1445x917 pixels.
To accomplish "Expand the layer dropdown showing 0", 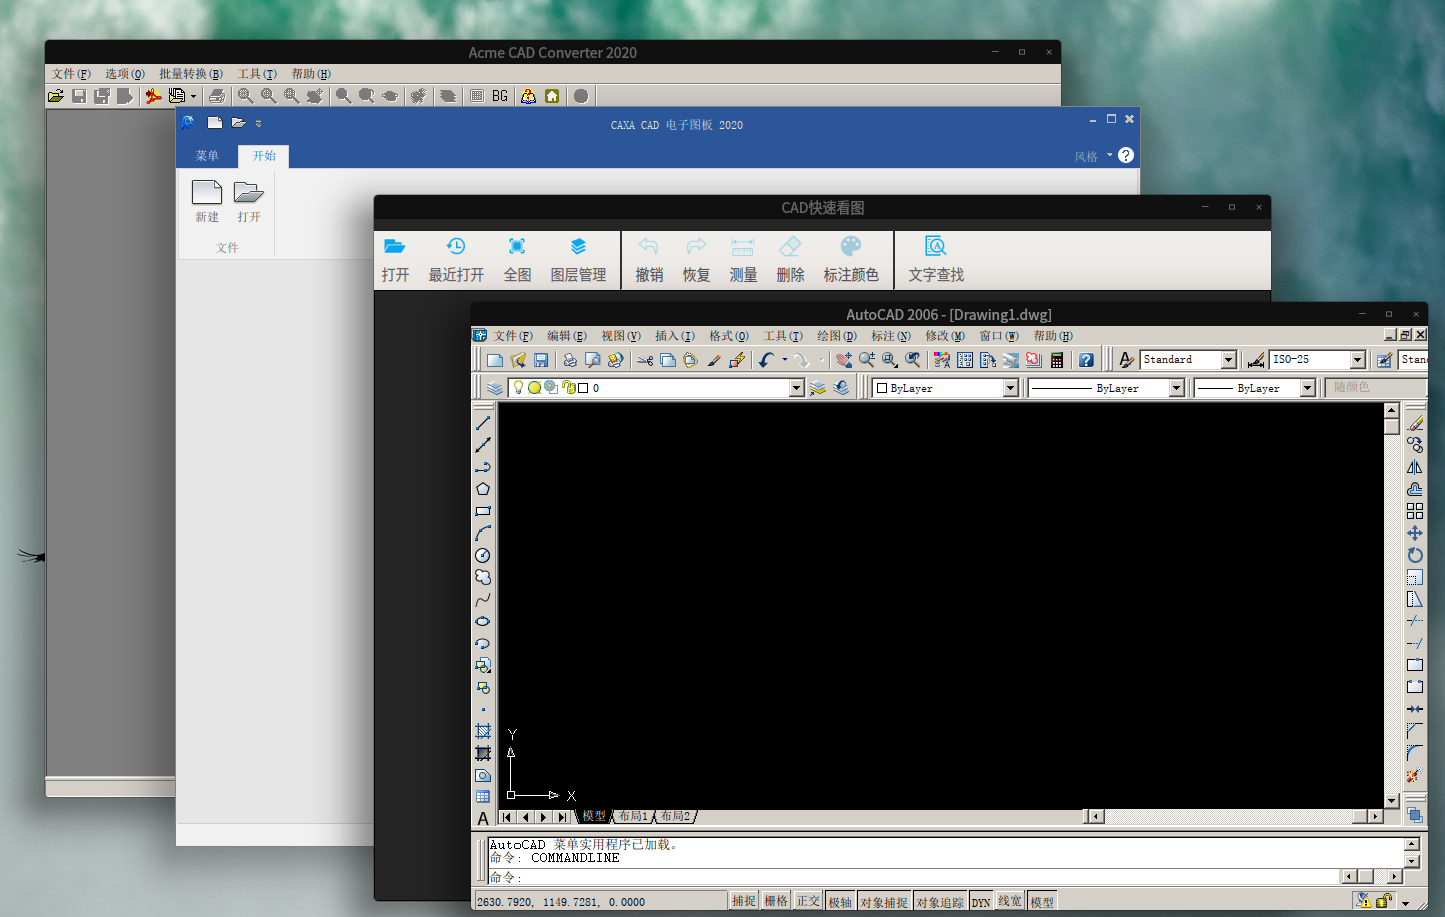I will click(x=796, y=388).
